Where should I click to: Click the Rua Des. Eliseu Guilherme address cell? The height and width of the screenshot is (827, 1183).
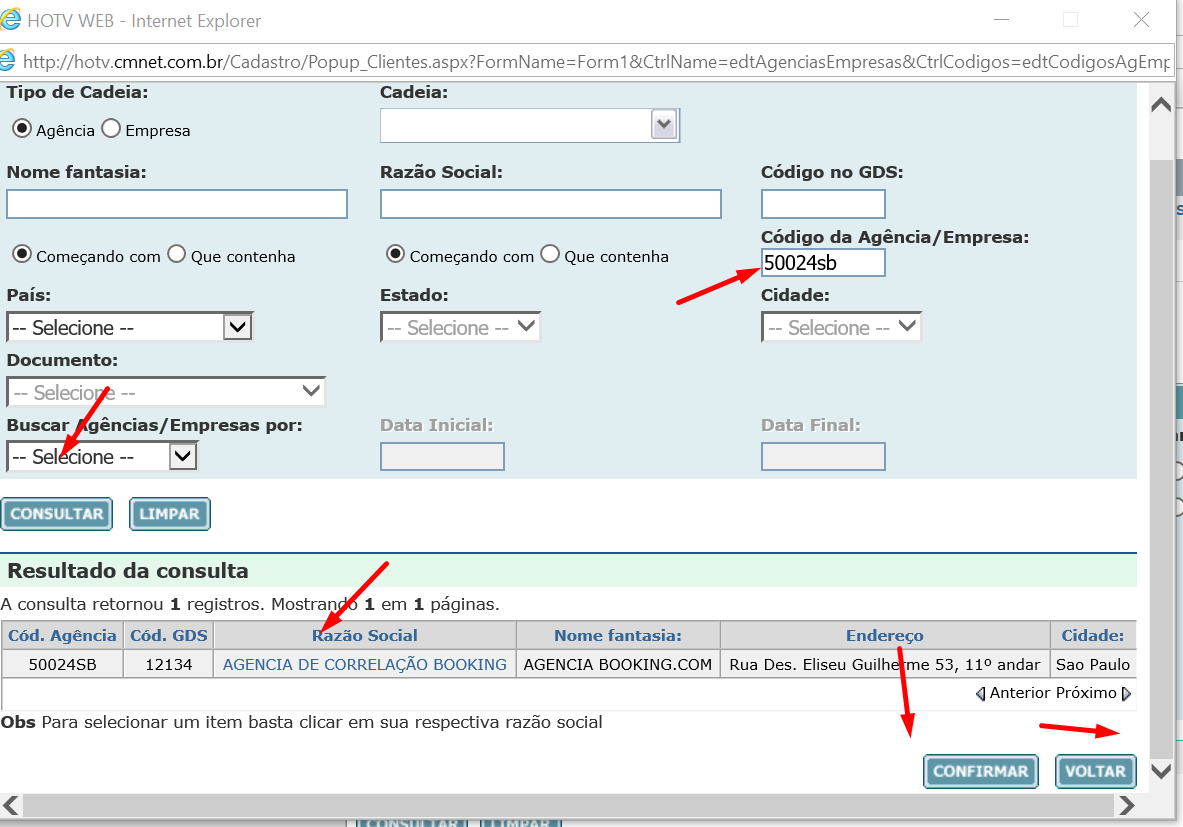click(x=885, y=664)
